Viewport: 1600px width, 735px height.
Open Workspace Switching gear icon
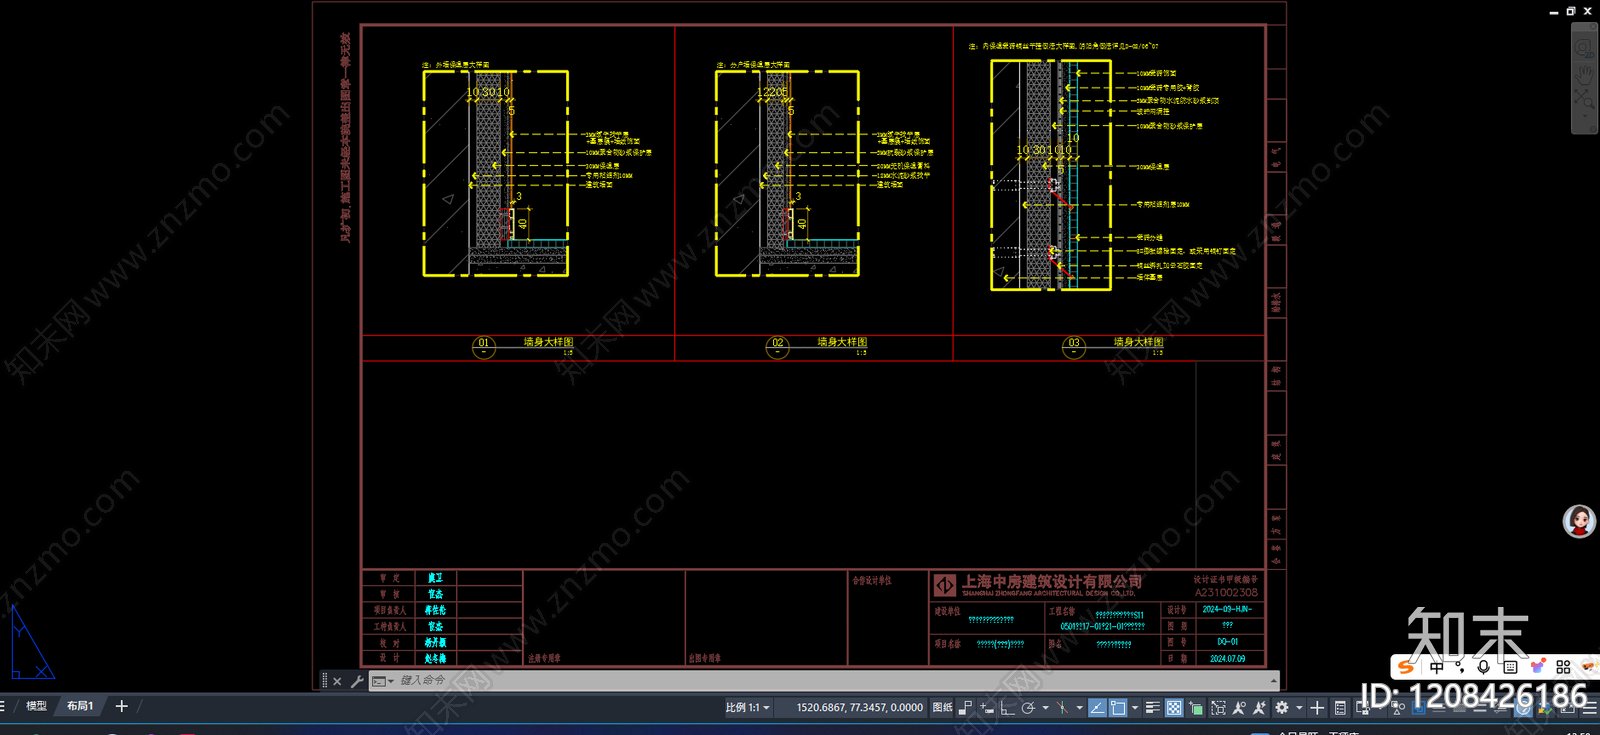point(1282,707)
